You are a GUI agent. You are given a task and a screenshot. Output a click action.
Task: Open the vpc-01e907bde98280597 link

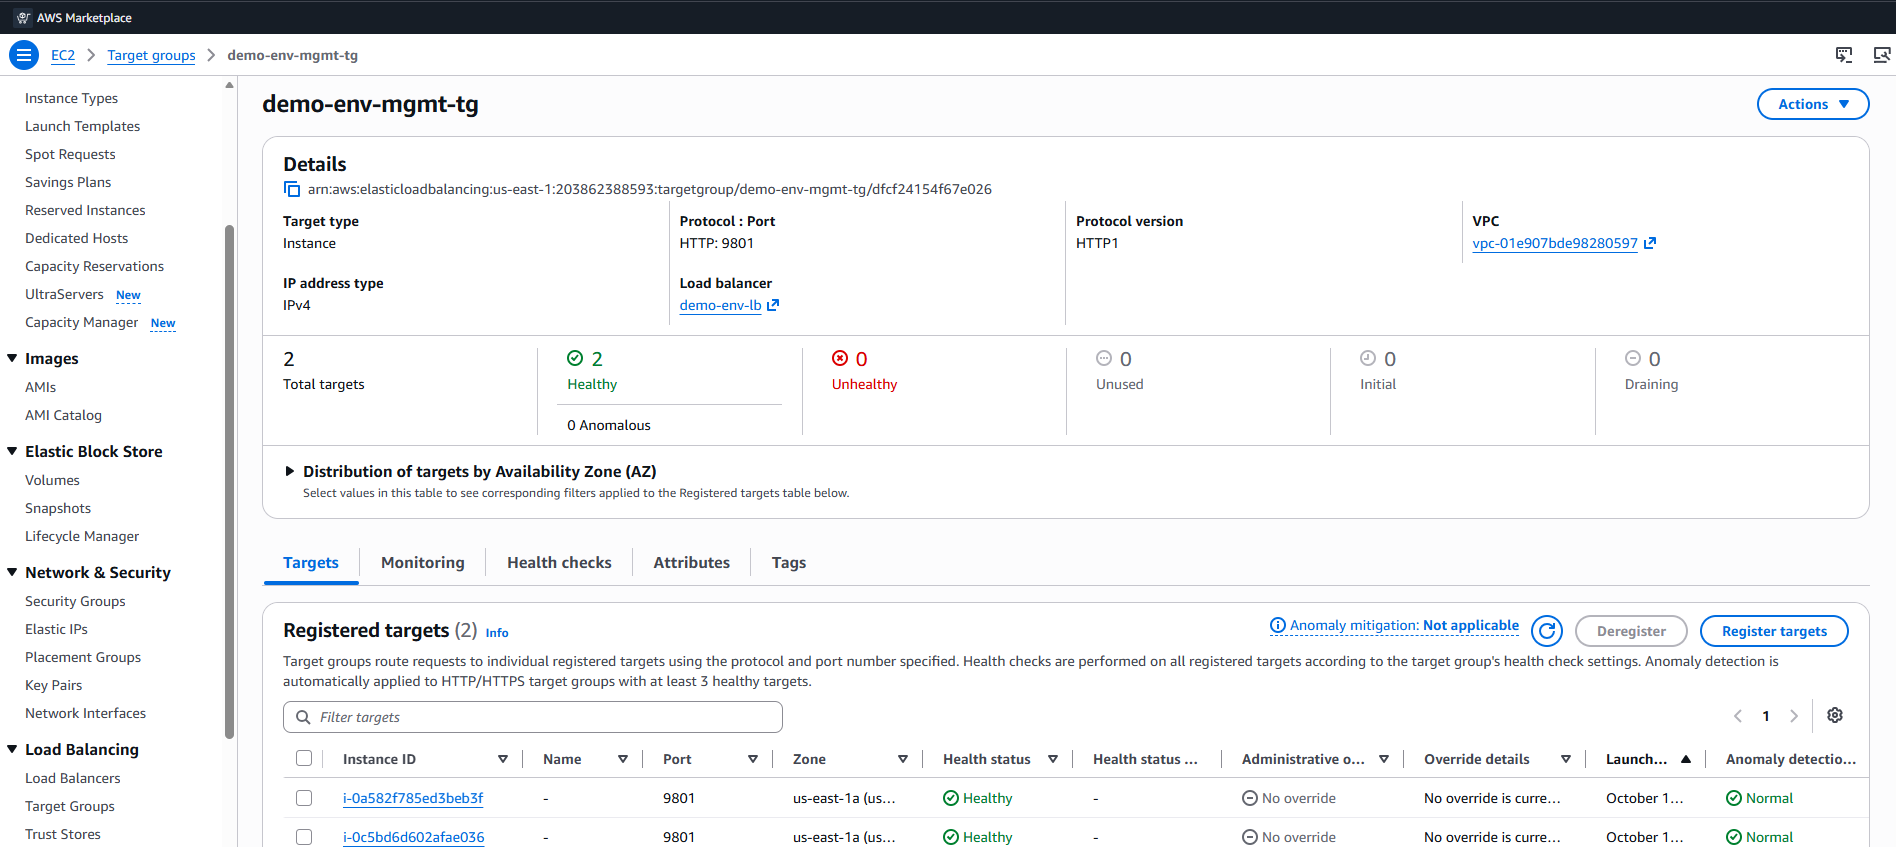coord(1555,243)
